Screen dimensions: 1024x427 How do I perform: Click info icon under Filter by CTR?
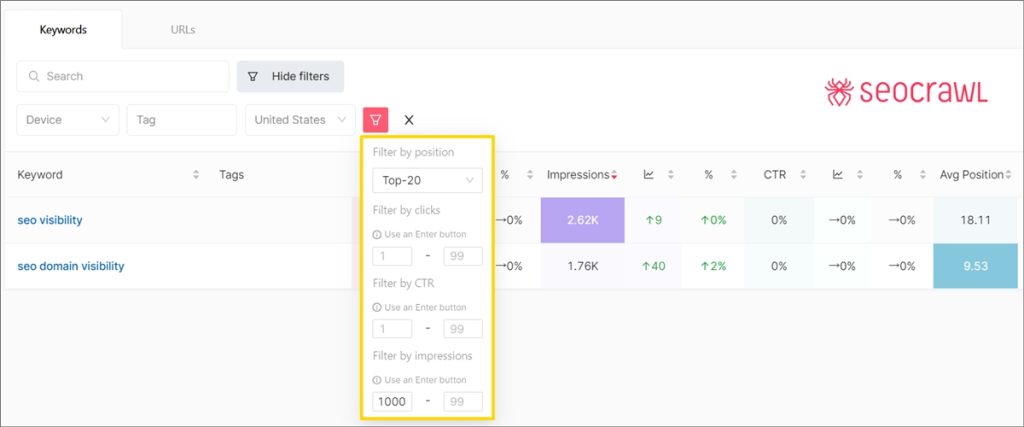pyautogui.click(x=377, y=307)
